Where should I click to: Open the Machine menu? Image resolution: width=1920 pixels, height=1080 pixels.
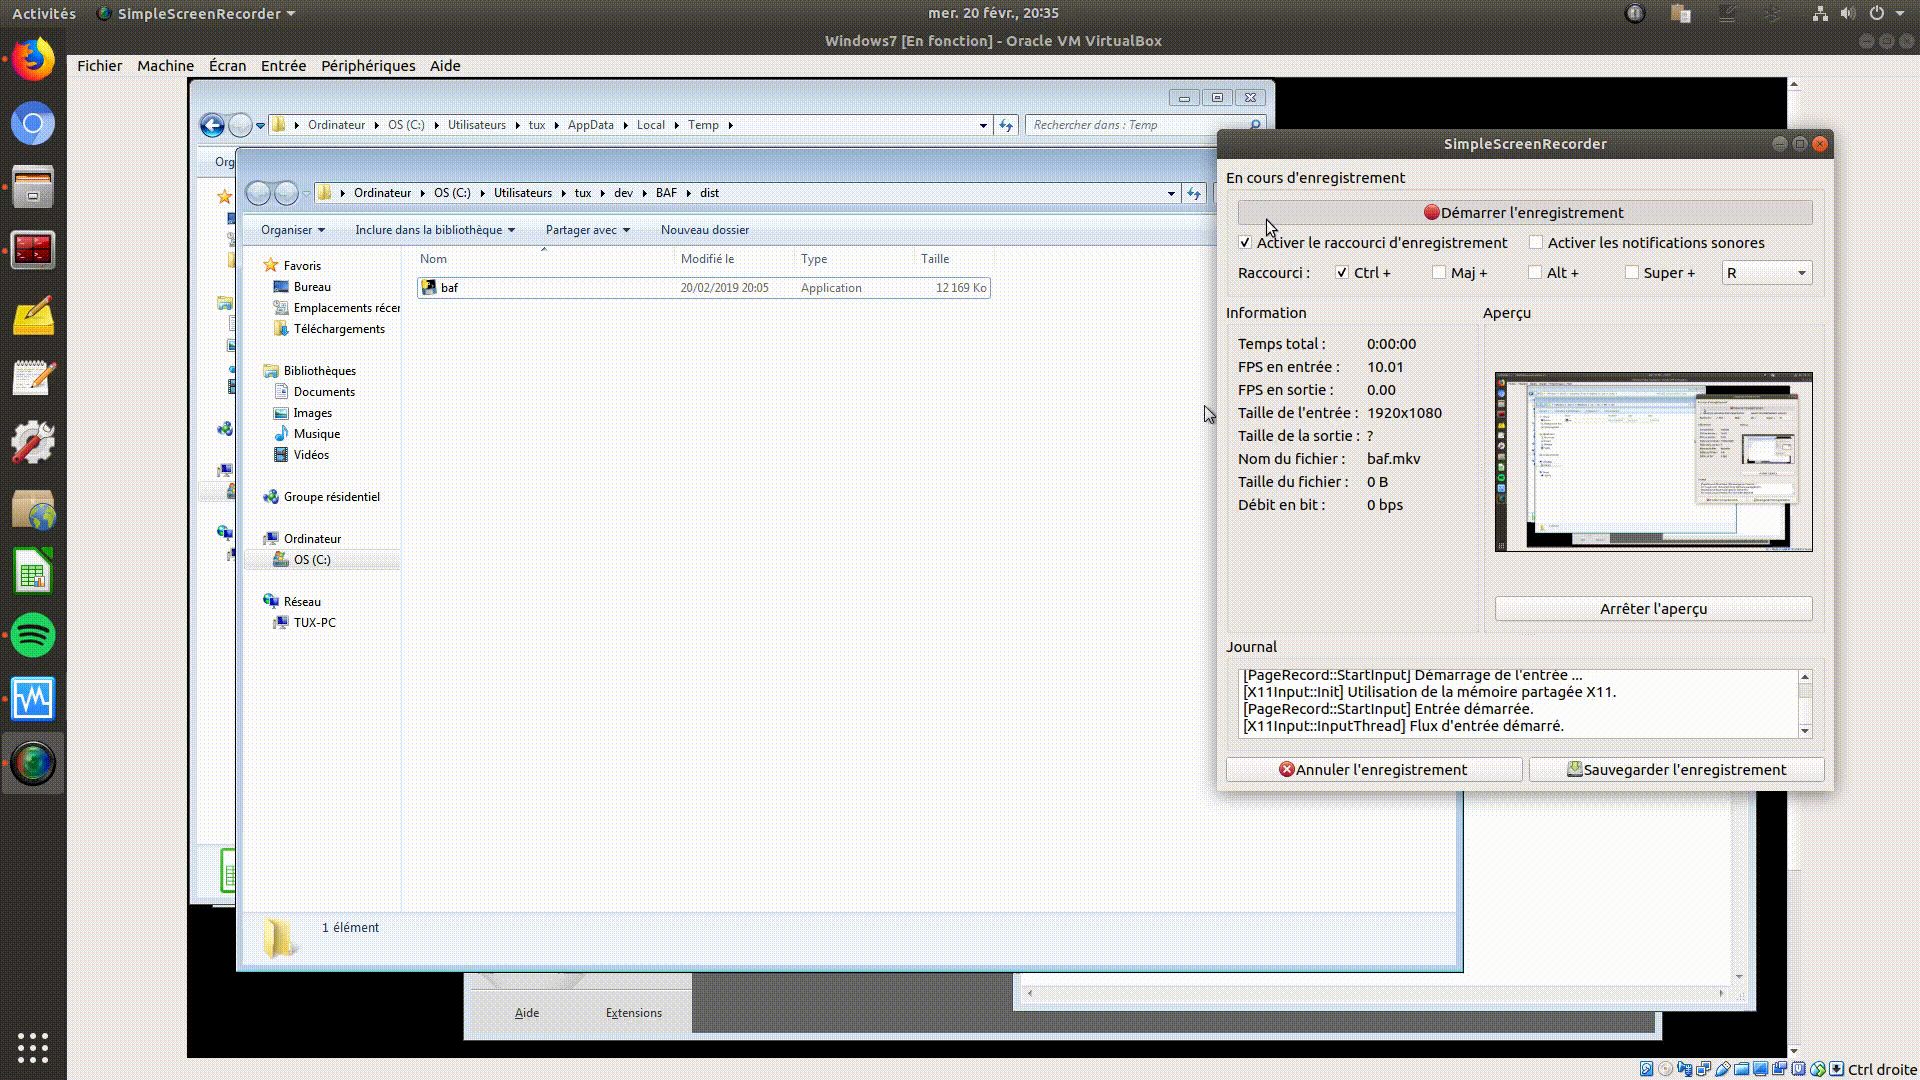(166, 66)
